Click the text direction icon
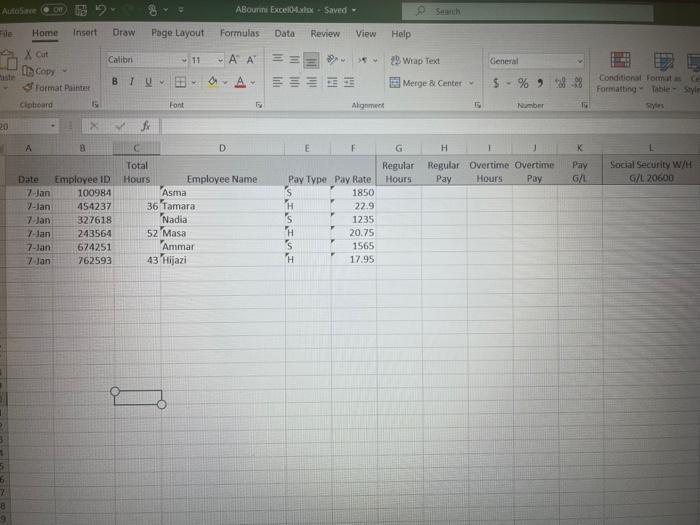Viewport: 700px width, 525px height. coord(363,60)
